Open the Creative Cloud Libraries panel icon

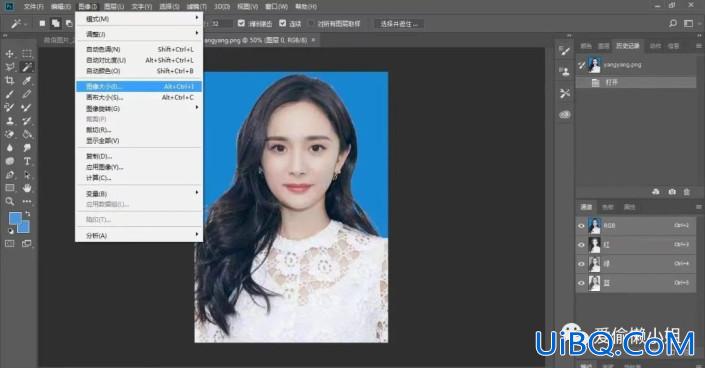[x=565, y=115]
